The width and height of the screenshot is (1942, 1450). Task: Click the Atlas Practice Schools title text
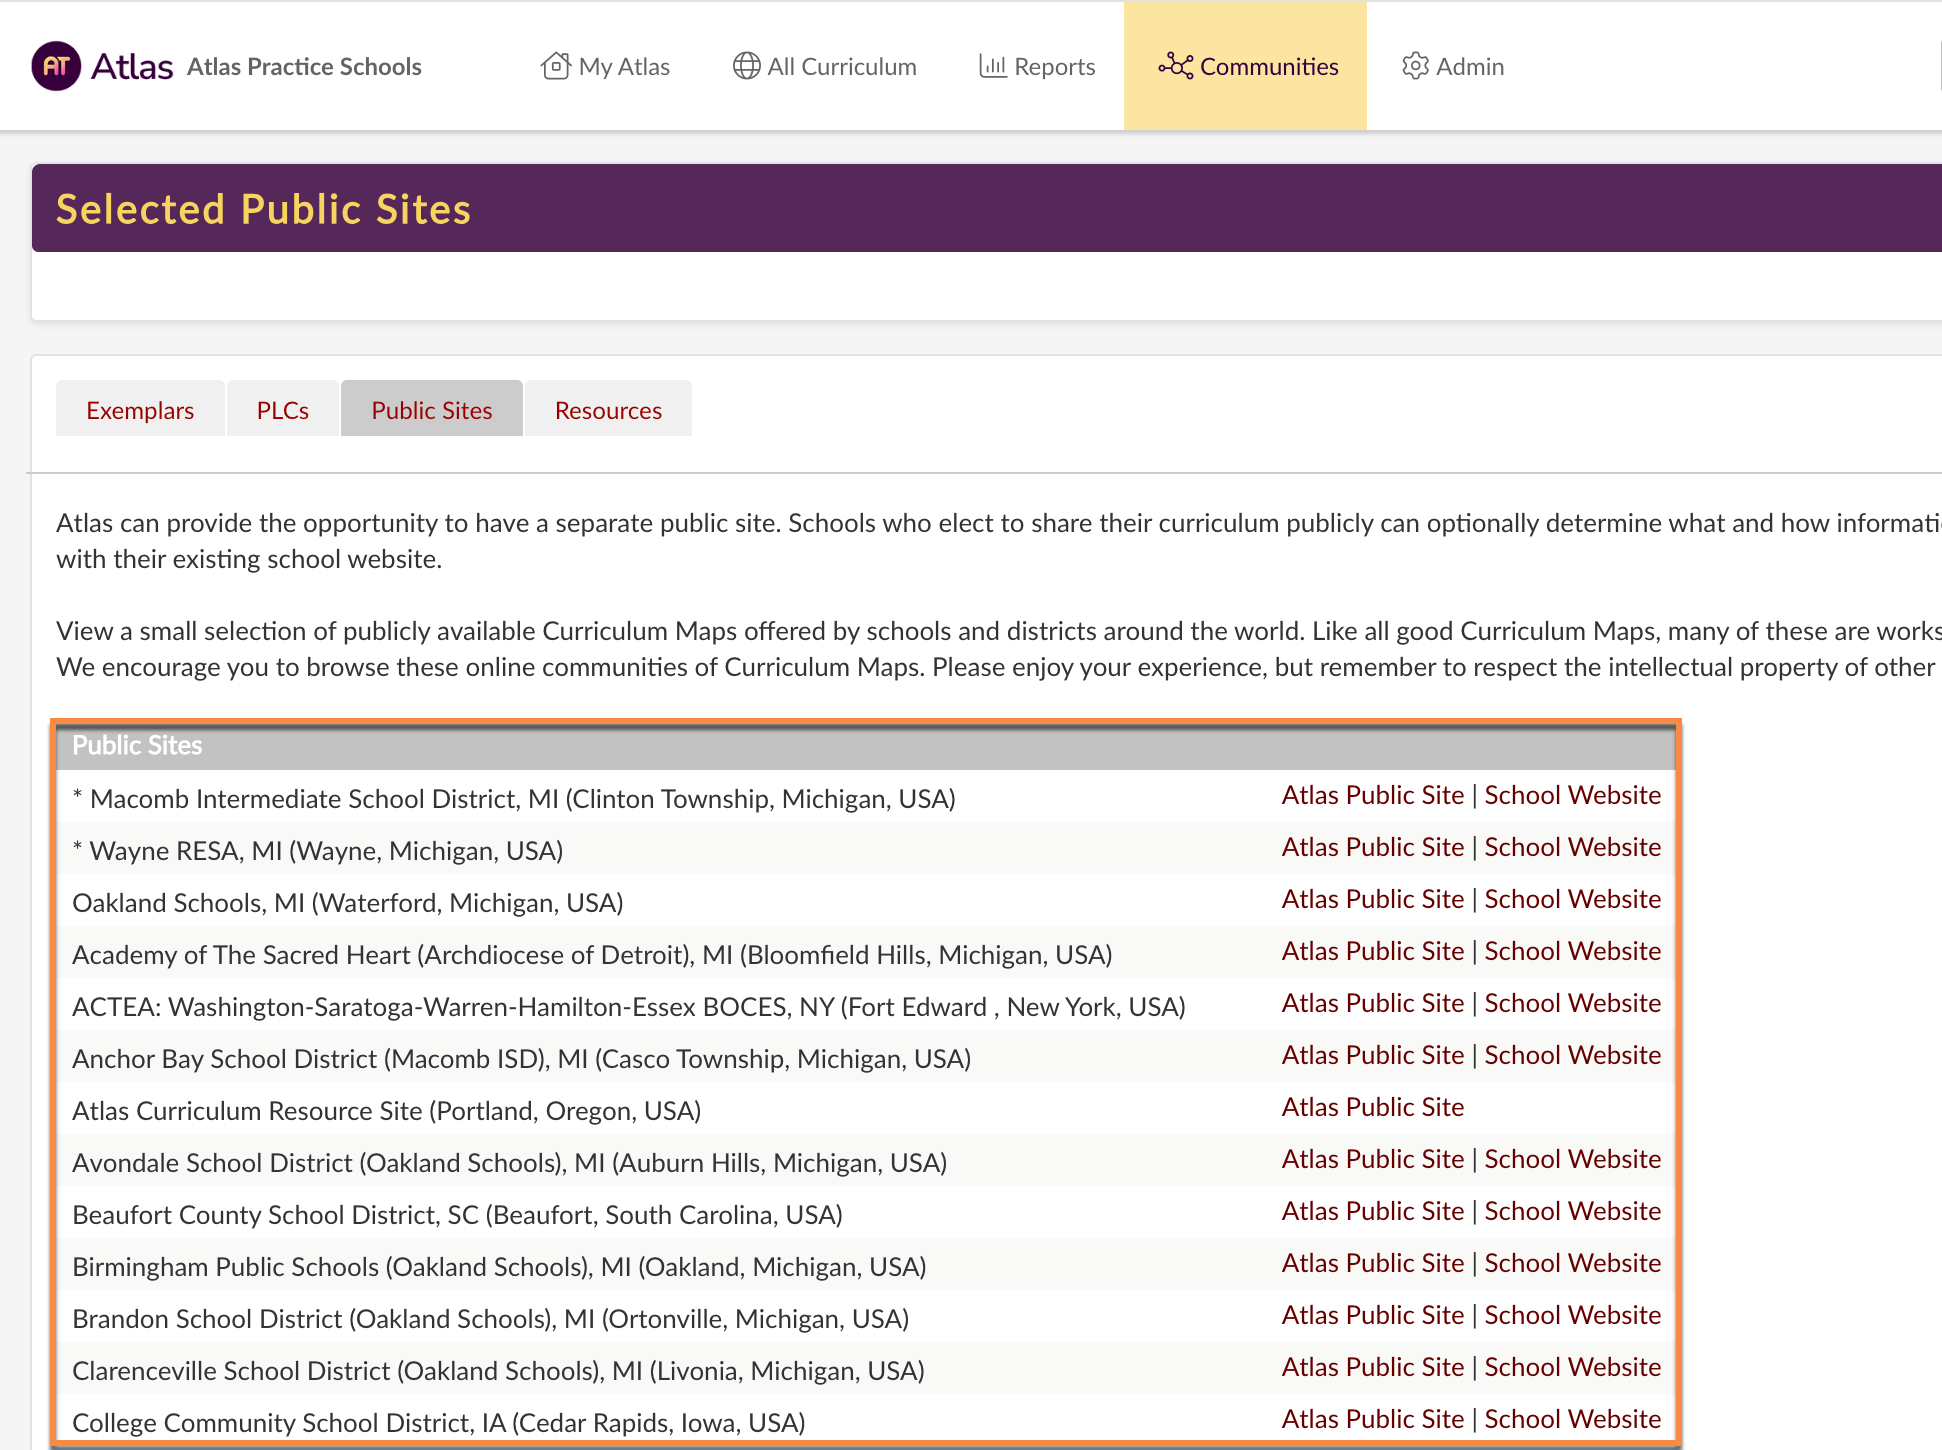[304, 66]
